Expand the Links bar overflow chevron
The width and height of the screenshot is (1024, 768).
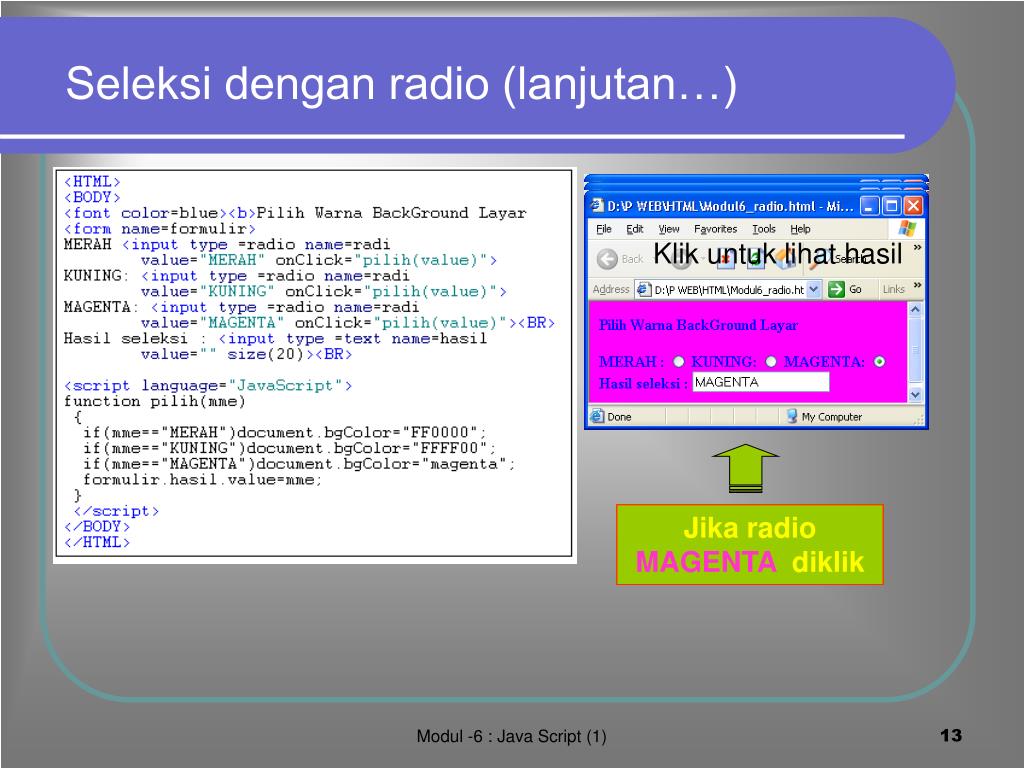coord(917,285)
